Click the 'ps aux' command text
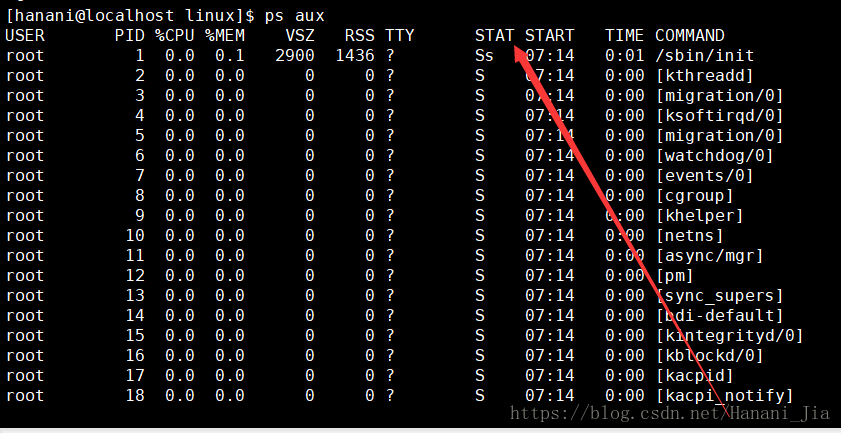841x433 pixels. (x=294, y=16)
